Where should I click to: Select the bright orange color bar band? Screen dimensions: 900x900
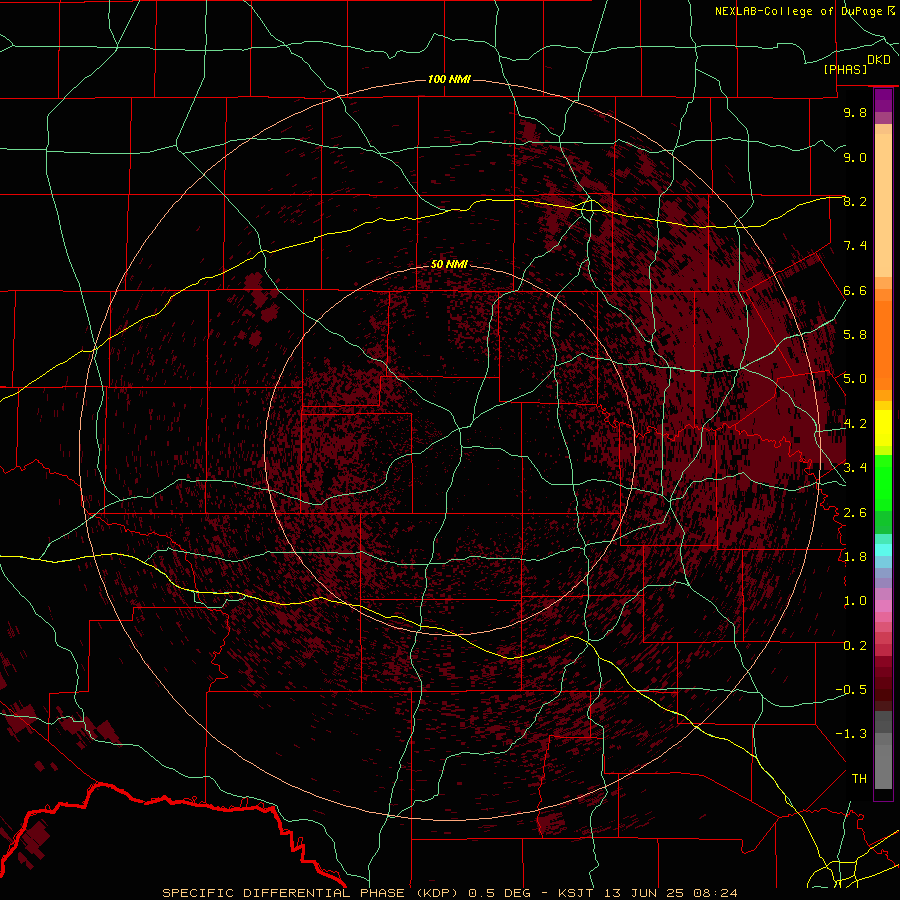click(x=883, y=346)
